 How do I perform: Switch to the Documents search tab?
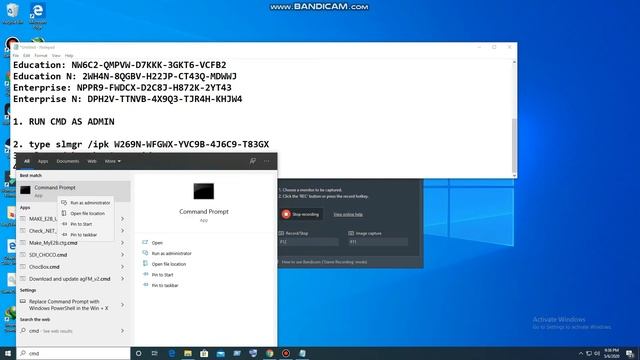[x=68, y=161]
